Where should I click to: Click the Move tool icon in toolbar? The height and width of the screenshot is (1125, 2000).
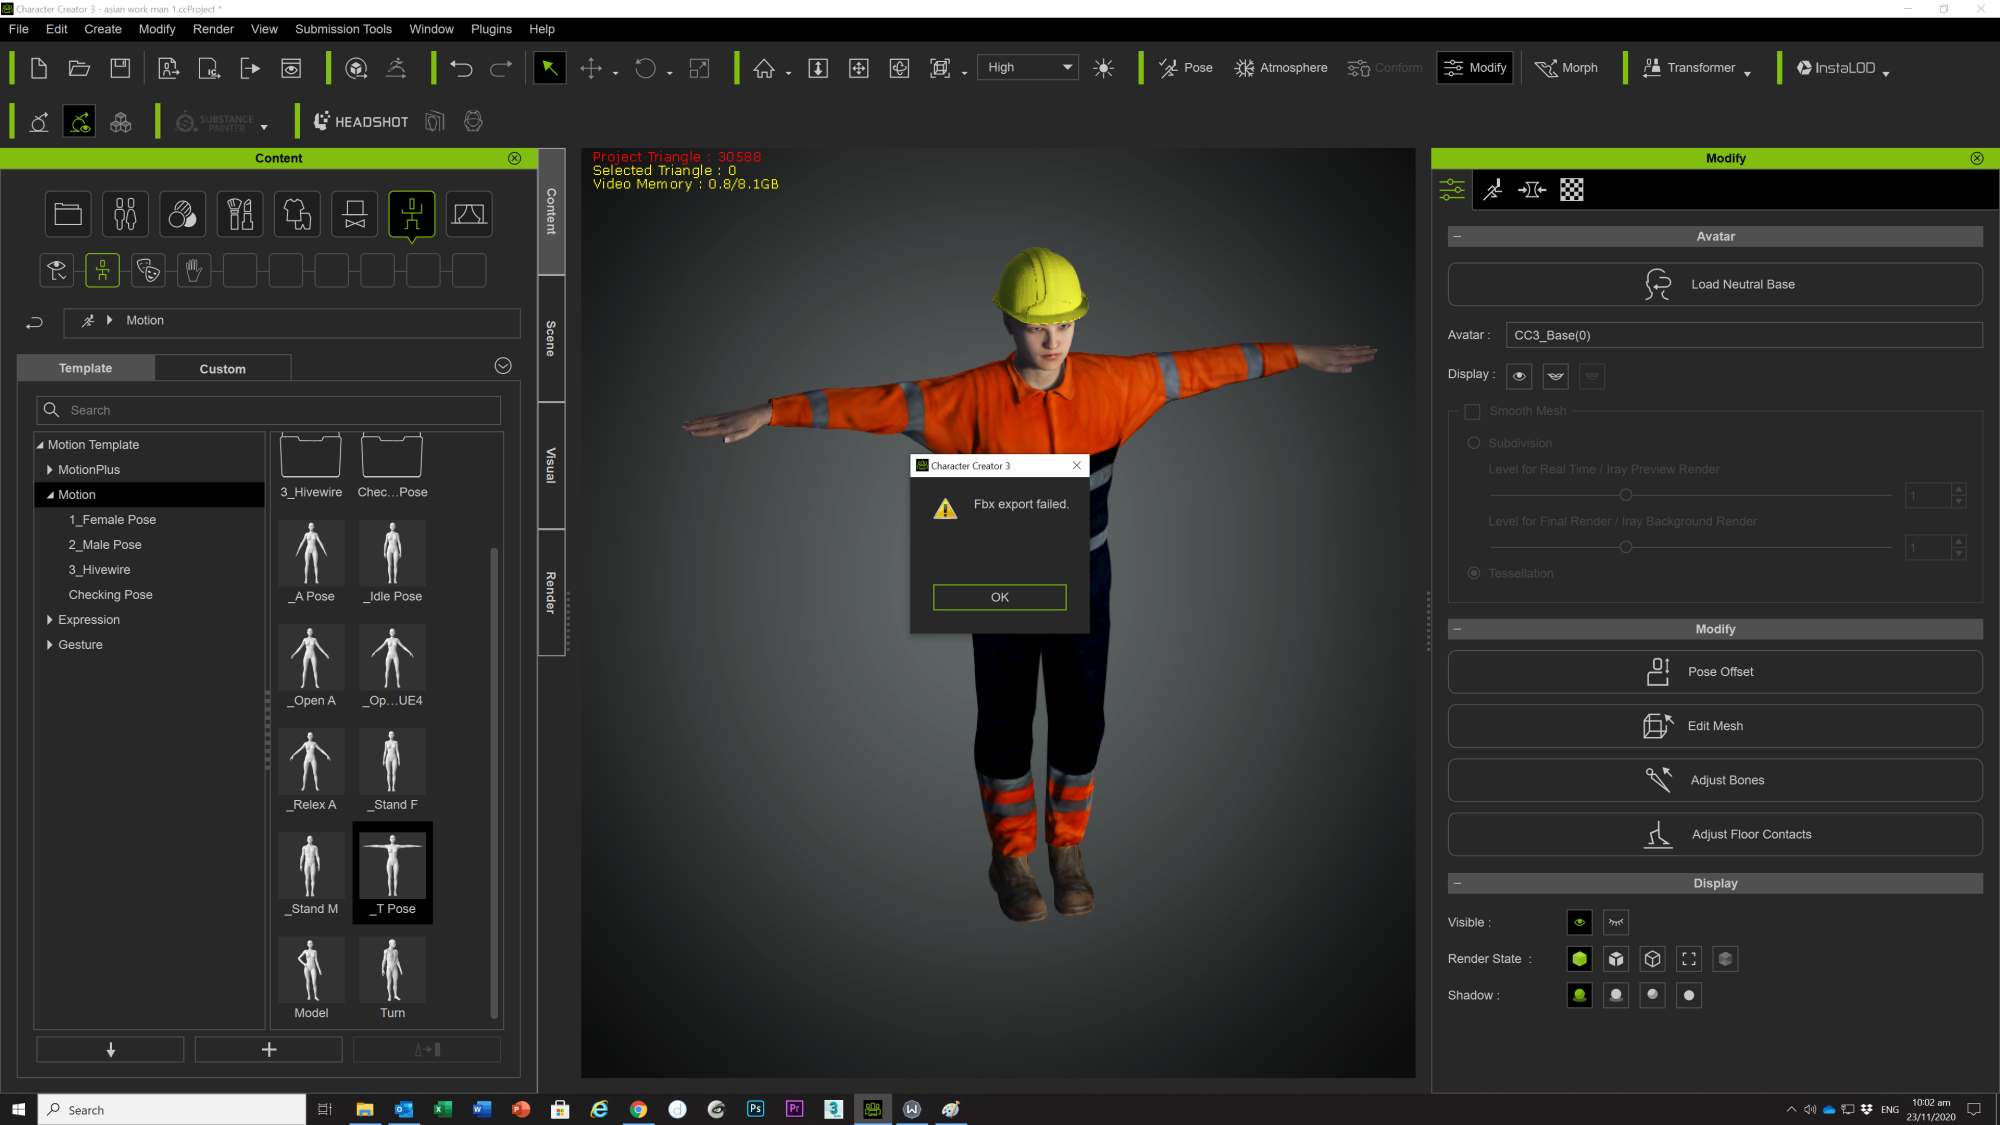[x=589, y=67]
